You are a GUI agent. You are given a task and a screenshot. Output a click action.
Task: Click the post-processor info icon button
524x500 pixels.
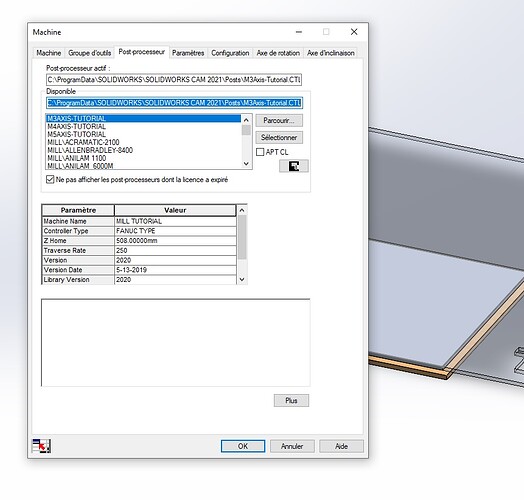coord(294,166)
